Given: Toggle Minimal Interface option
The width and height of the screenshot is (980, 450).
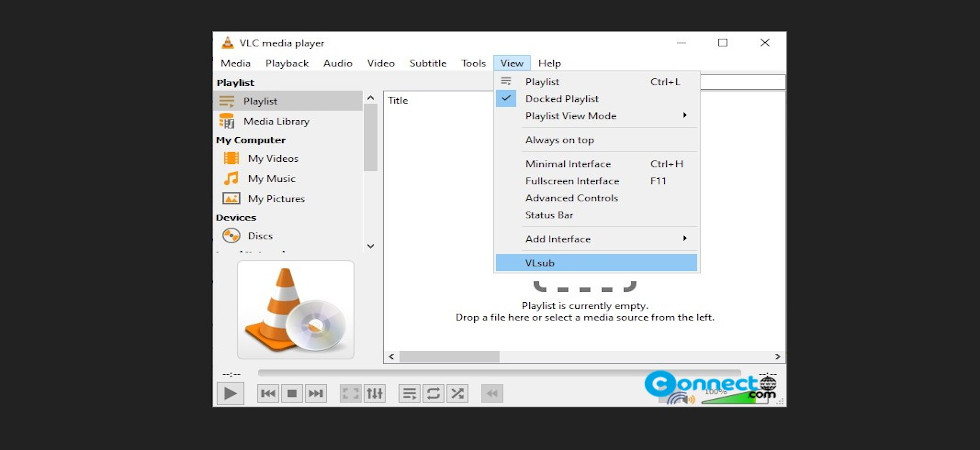Looking at the screenshot, I should (x=596, y=164).
